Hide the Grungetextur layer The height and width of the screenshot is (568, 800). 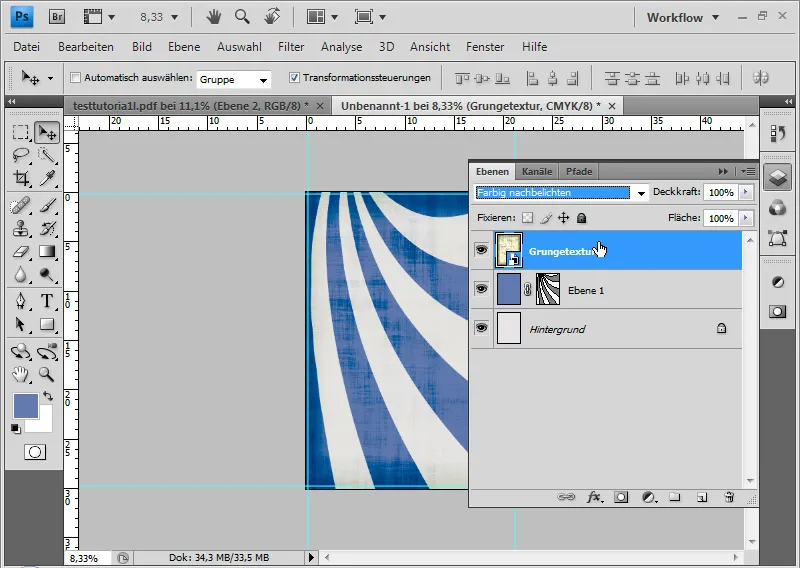[x=481, y=250]
